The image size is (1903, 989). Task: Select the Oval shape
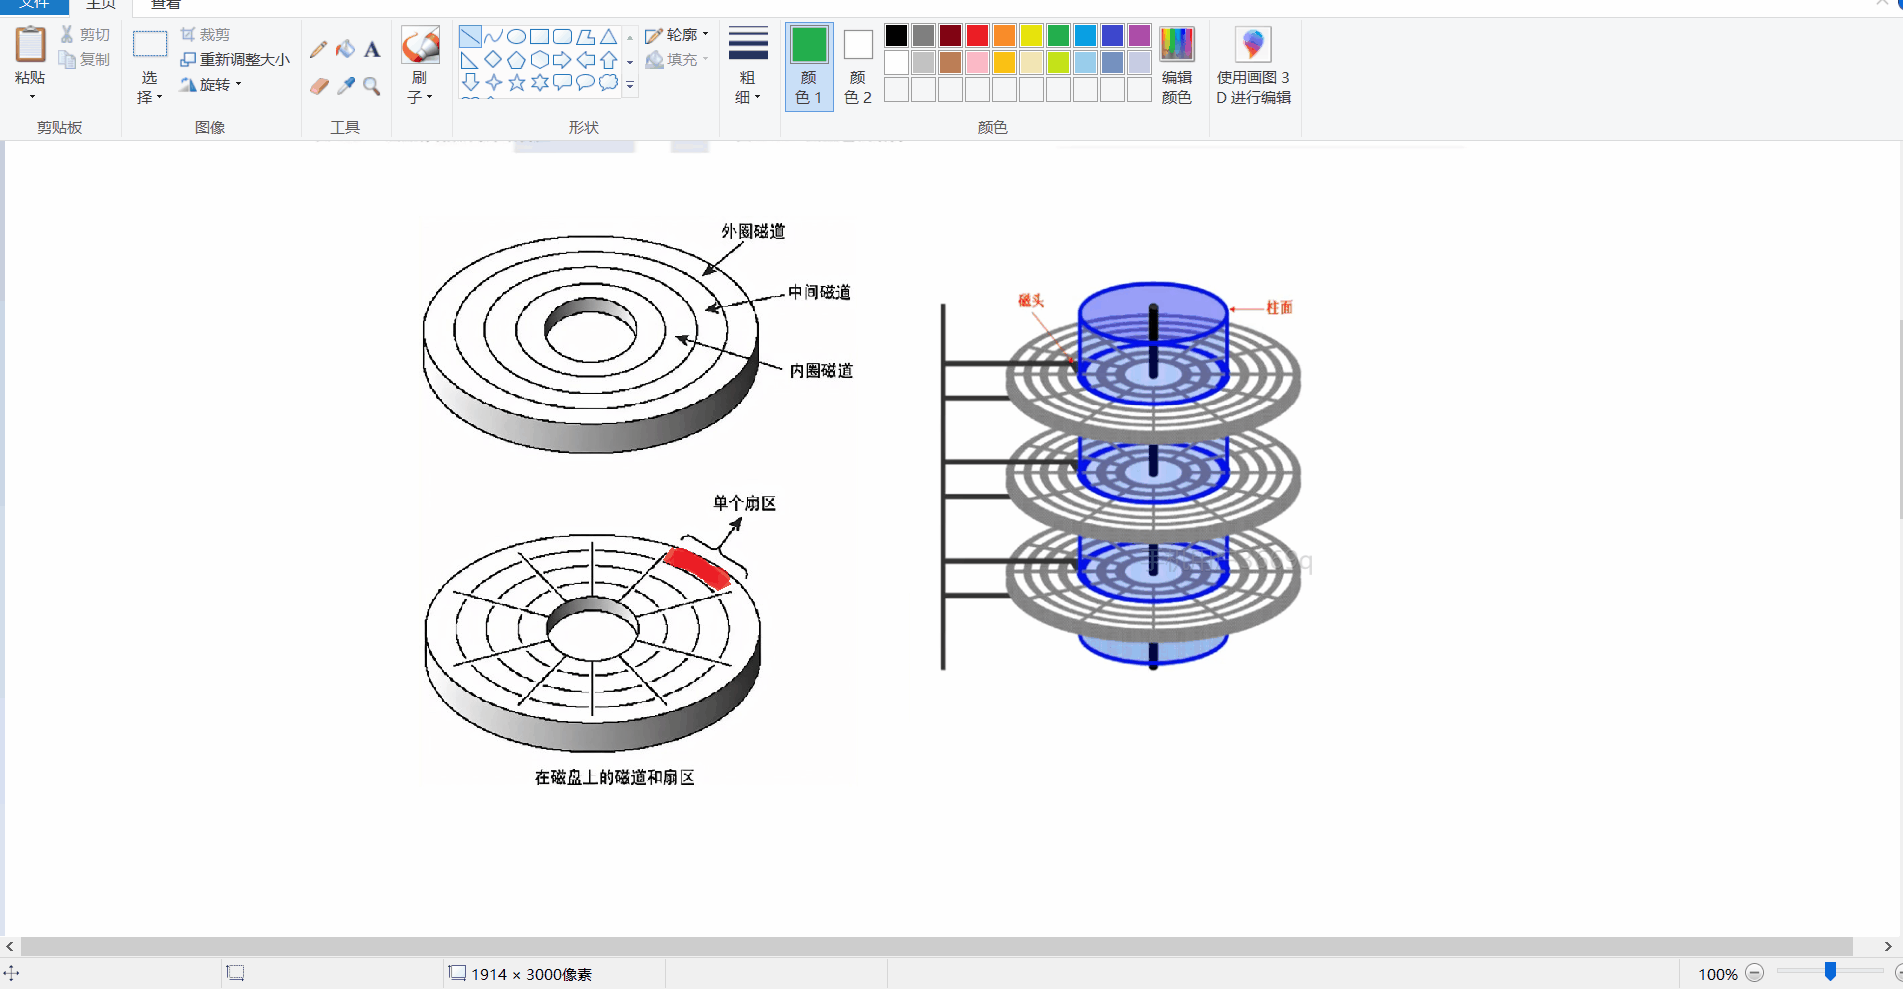click(x=516, y=37)
